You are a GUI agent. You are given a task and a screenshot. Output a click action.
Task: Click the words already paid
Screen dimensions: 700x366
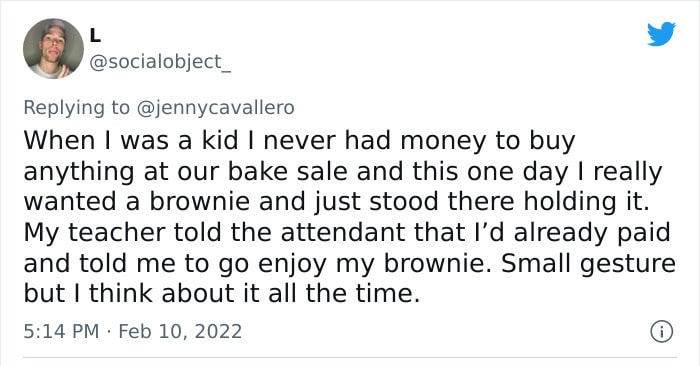coord(592,233)
